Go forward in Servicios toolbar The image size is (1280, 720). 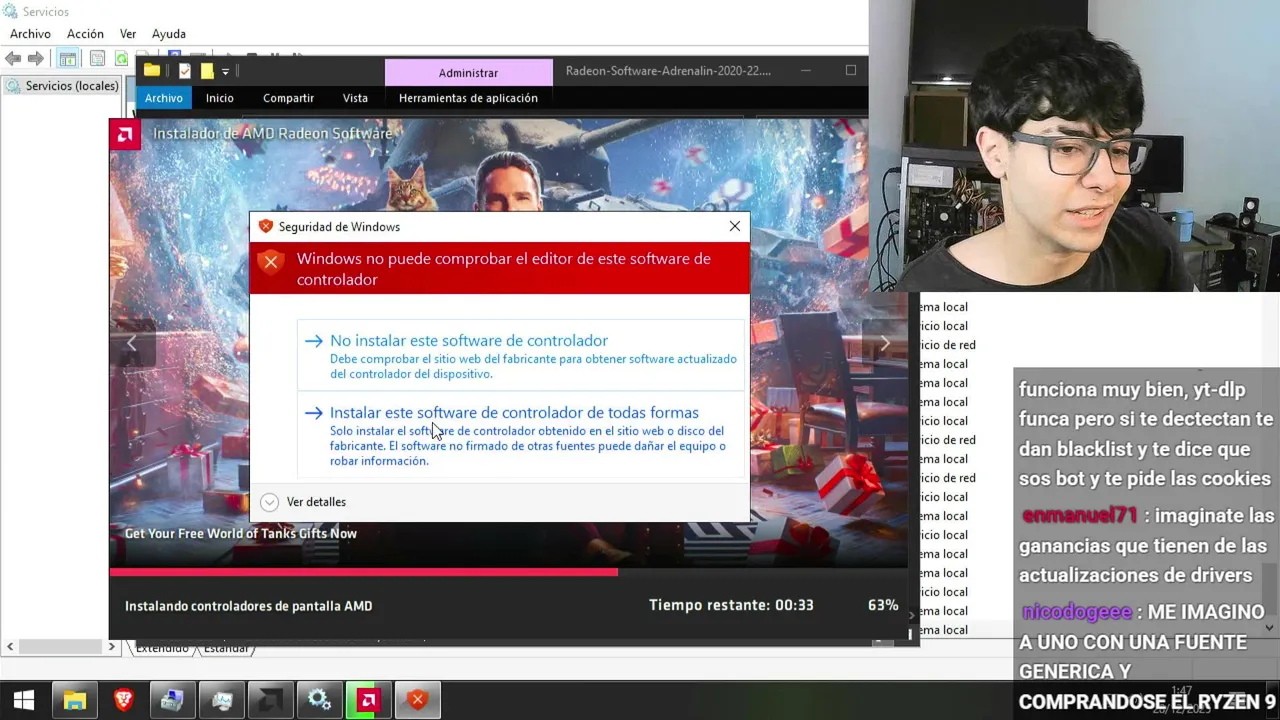point(36,59)
